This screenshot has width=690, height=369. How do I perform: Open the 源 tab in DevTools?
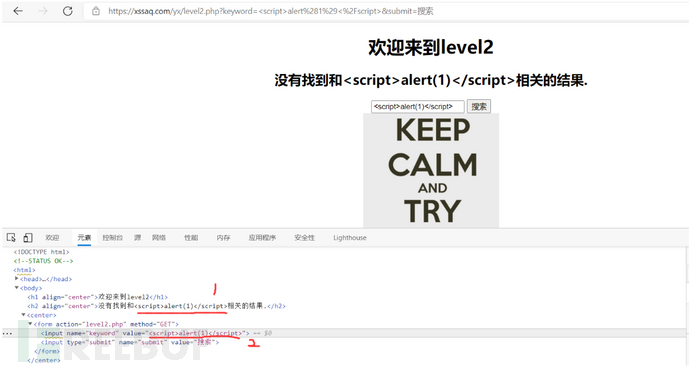(138, 237)
